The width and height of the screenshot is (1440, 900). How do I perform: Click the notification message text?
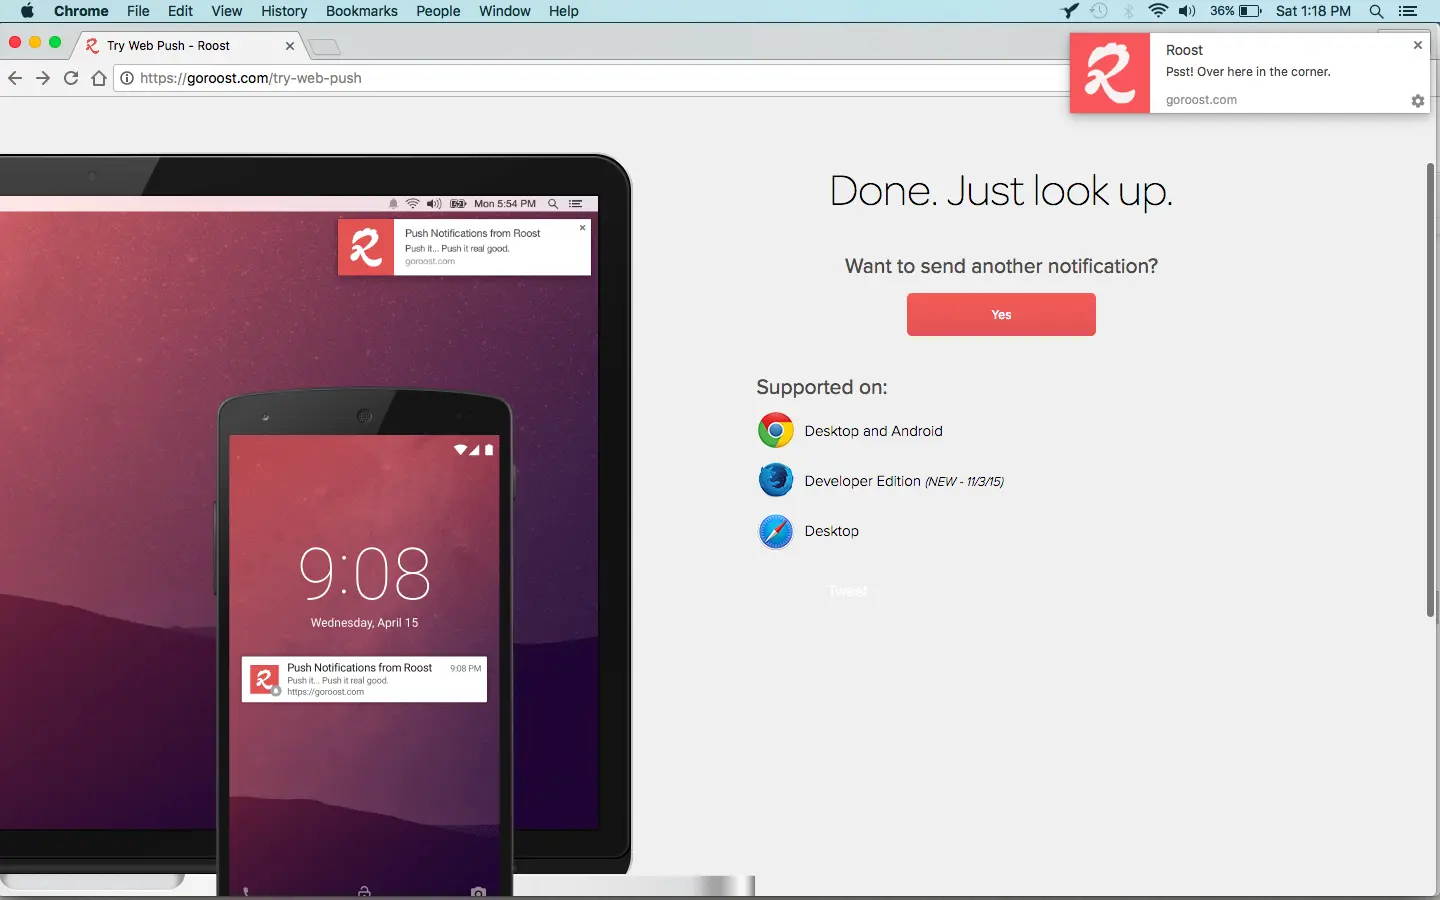1248,72
